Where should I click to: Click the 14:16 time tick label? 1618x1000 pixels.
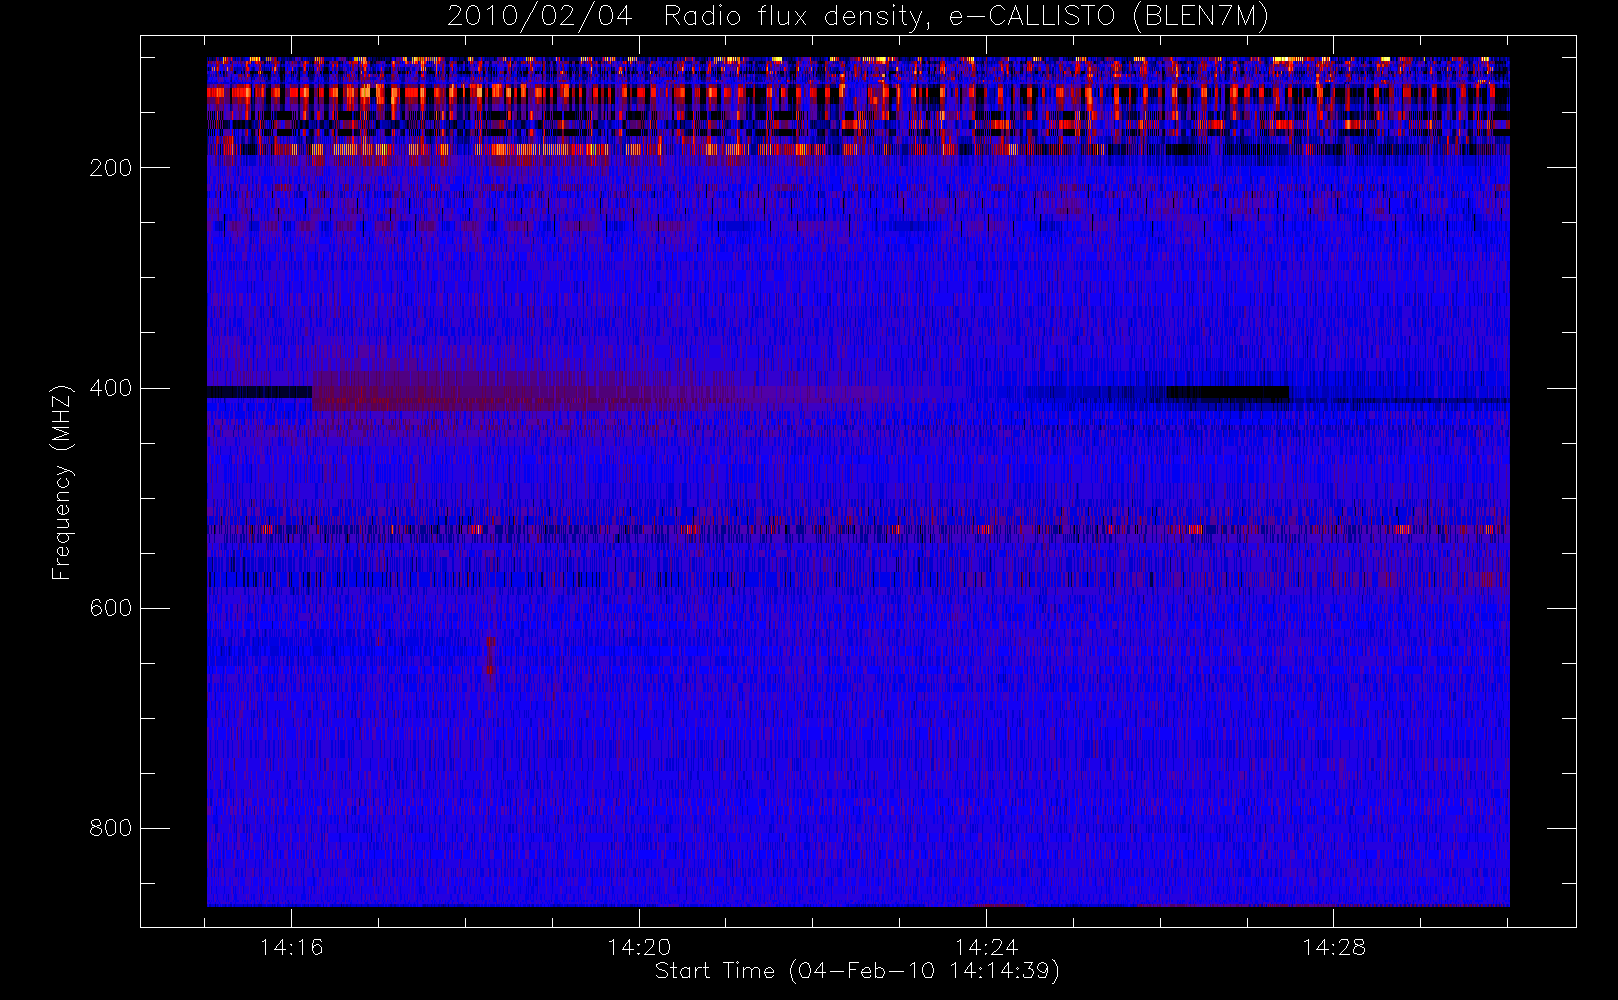click(x=291, y=947)
